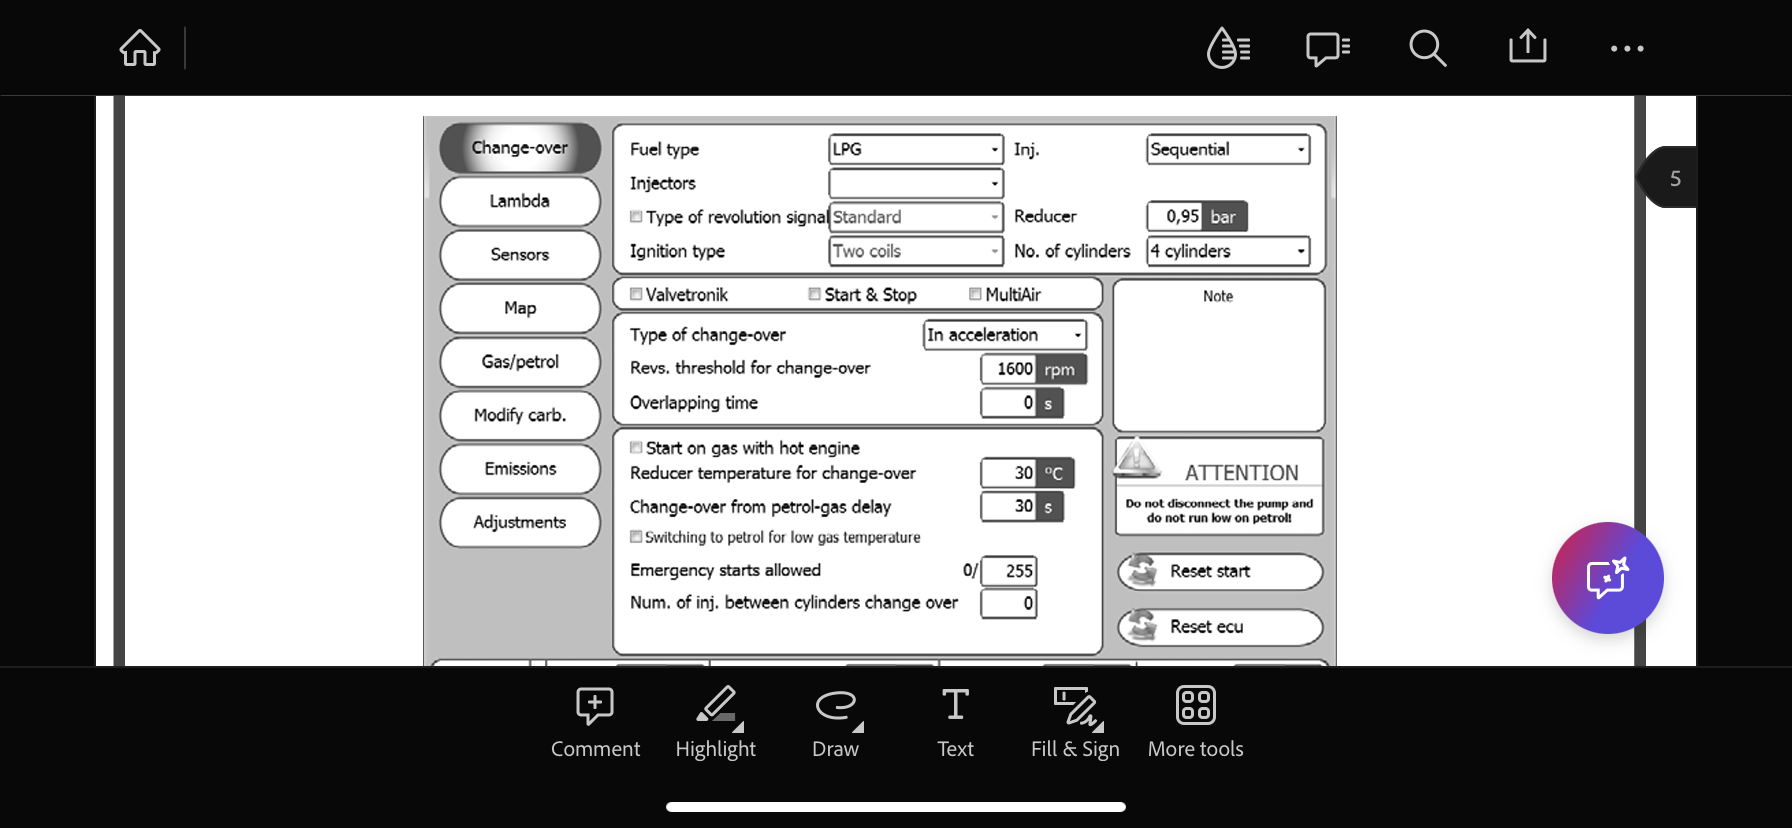Open the Sensors tab
Image resolution: width=1792 pixels, height=828 pixels.
tap(520, 255)
